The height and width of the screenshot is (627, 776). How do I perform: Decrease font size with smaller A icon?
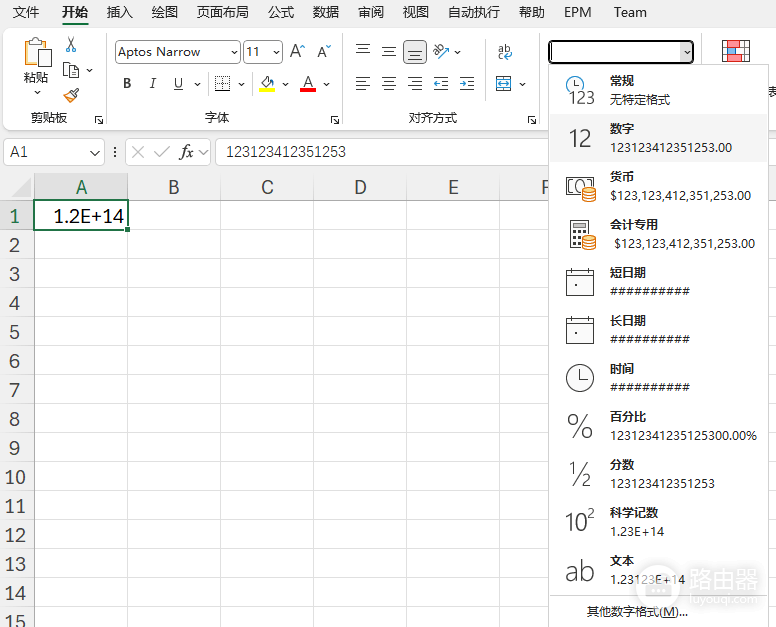[x=324, y=51]
